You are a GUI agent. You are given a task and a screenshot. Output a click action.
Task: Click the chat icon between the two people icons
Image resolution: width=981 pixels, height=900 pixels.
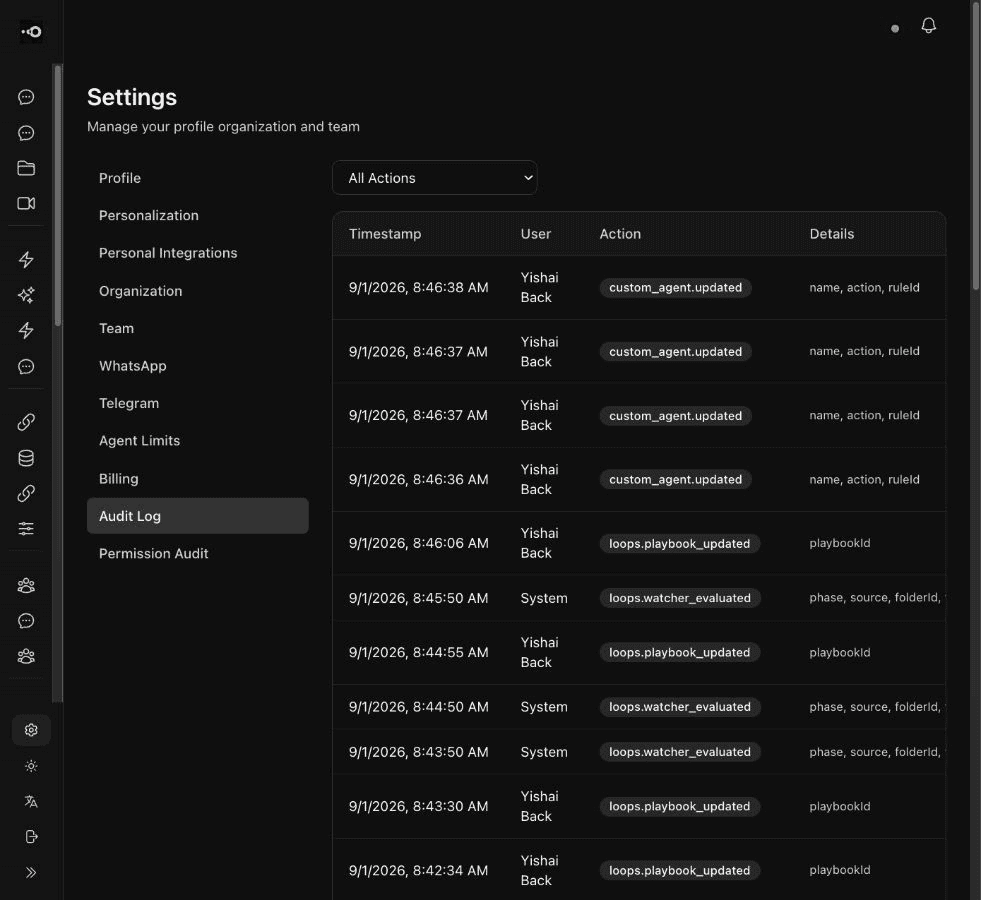(x=26, y=621)
